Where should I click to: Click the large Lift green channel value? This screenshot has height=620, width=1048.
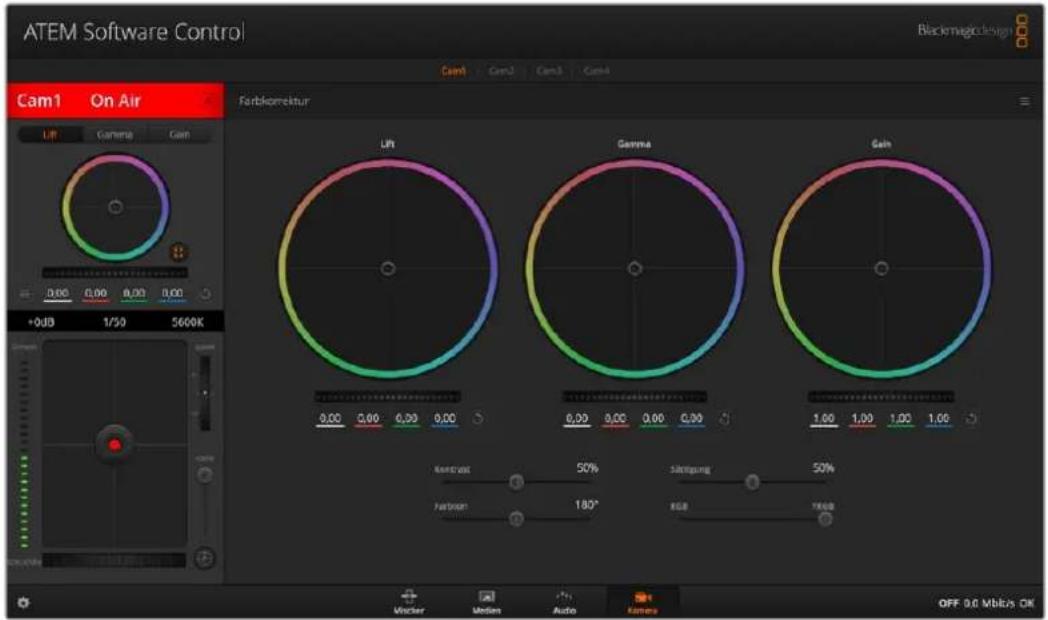click(406, 420)
